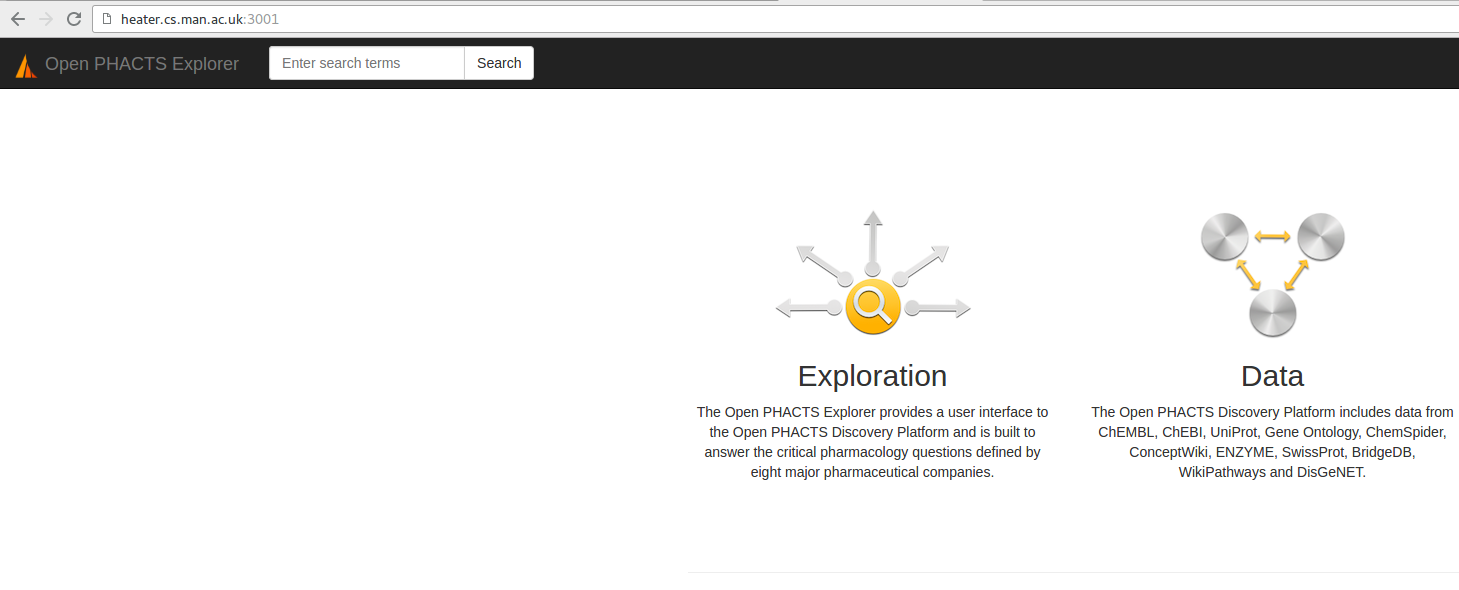
Task: Open the Open PHACTS Explorer home link
Action: tap(142, 64)
